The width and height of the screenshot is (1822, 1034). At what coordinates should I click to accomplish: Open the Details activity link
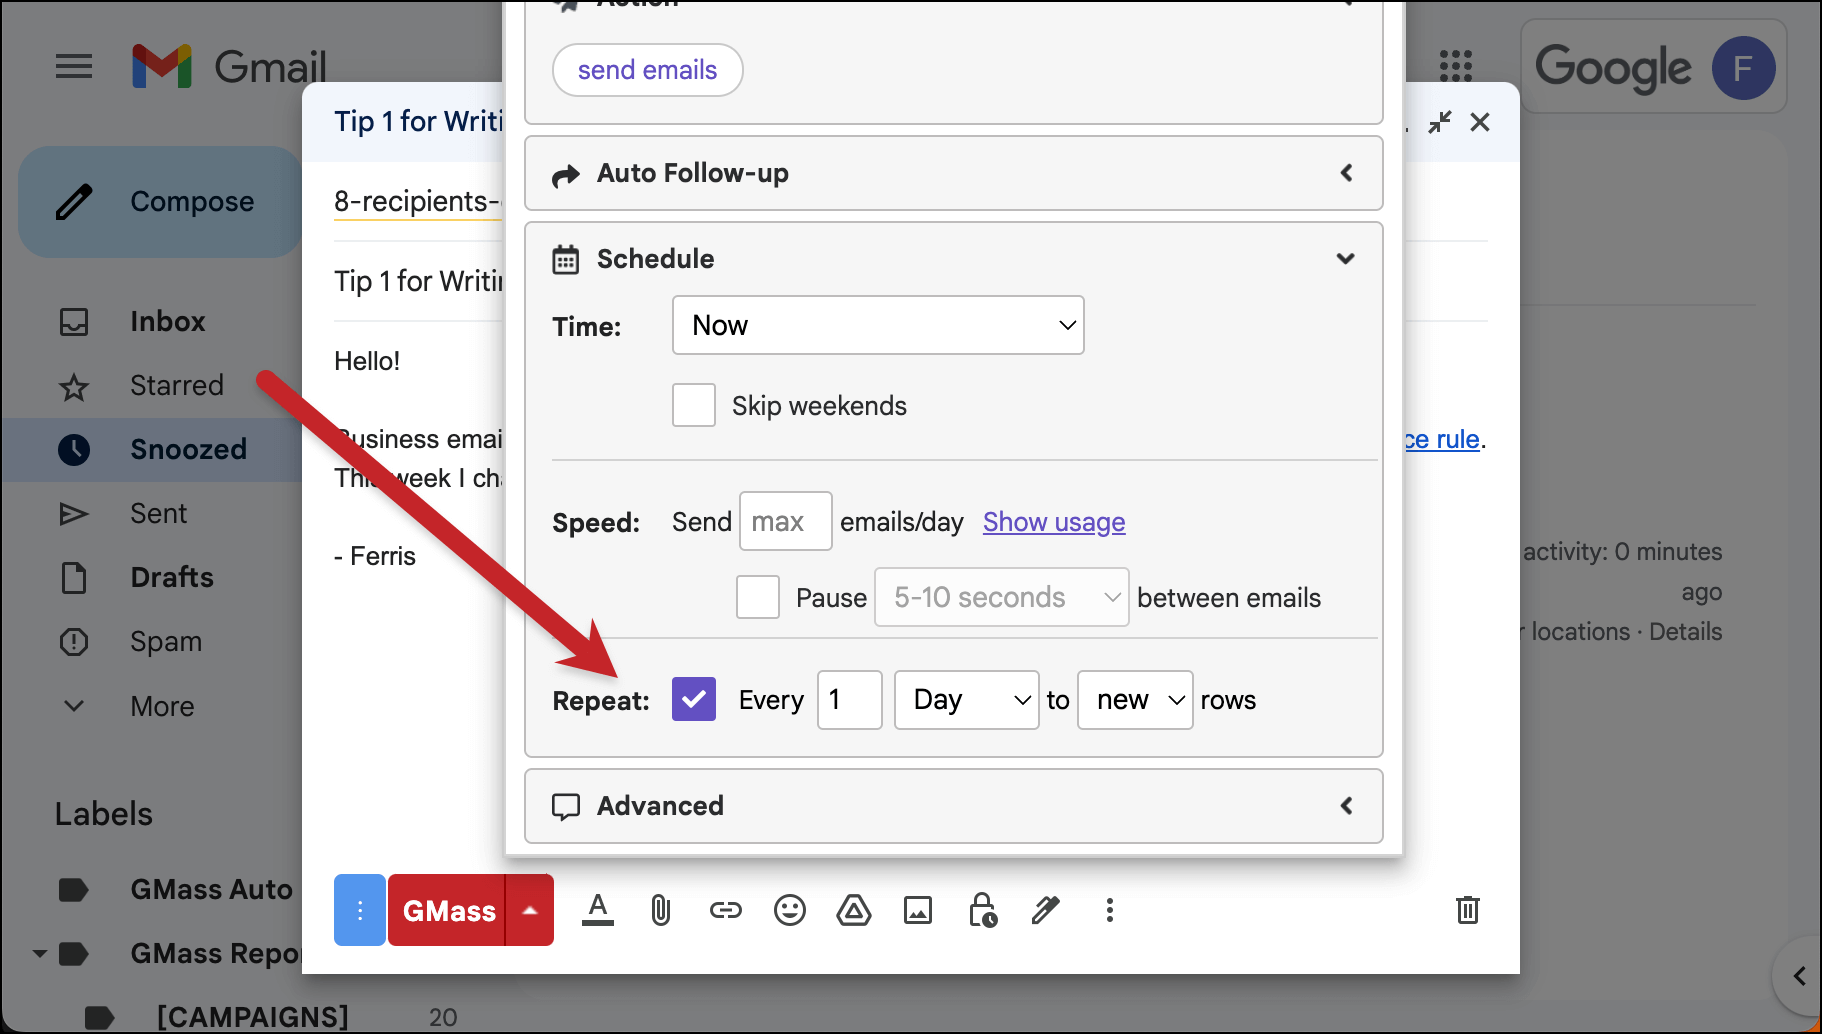pos(1685,632)
